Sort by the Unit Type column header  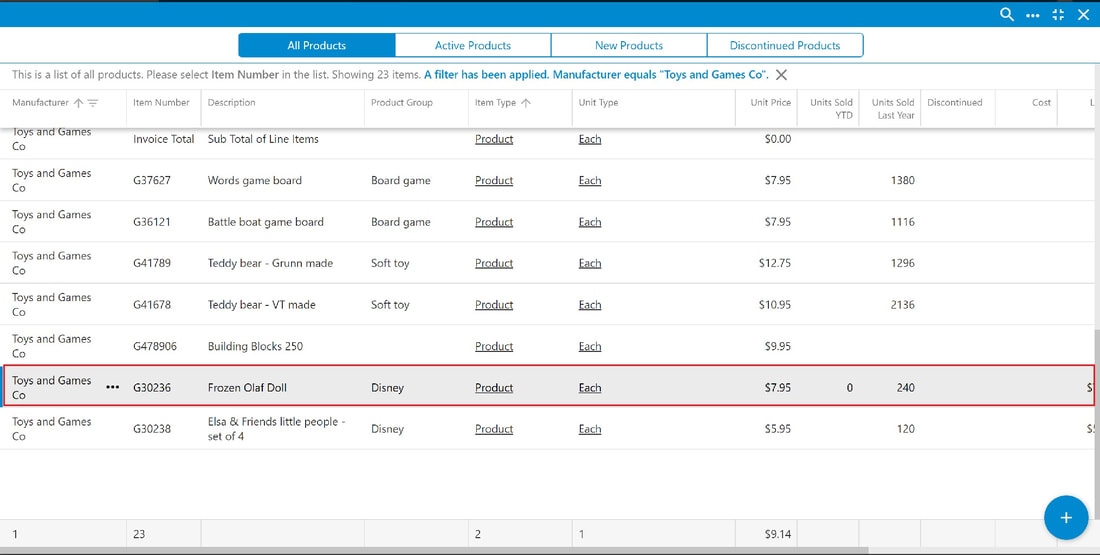[598, 102]
